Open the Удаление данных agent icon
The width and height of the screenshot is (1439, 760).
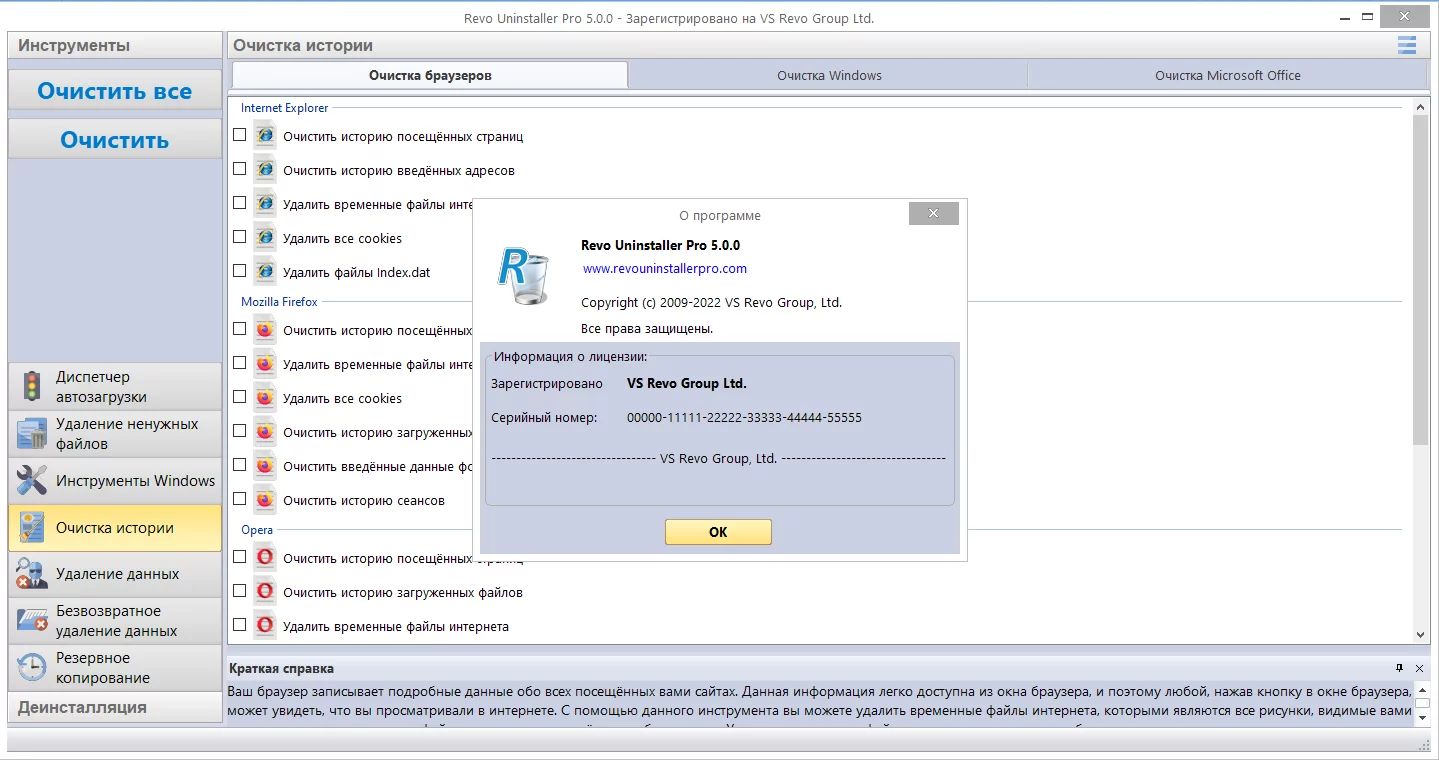[x=32, y=574]
